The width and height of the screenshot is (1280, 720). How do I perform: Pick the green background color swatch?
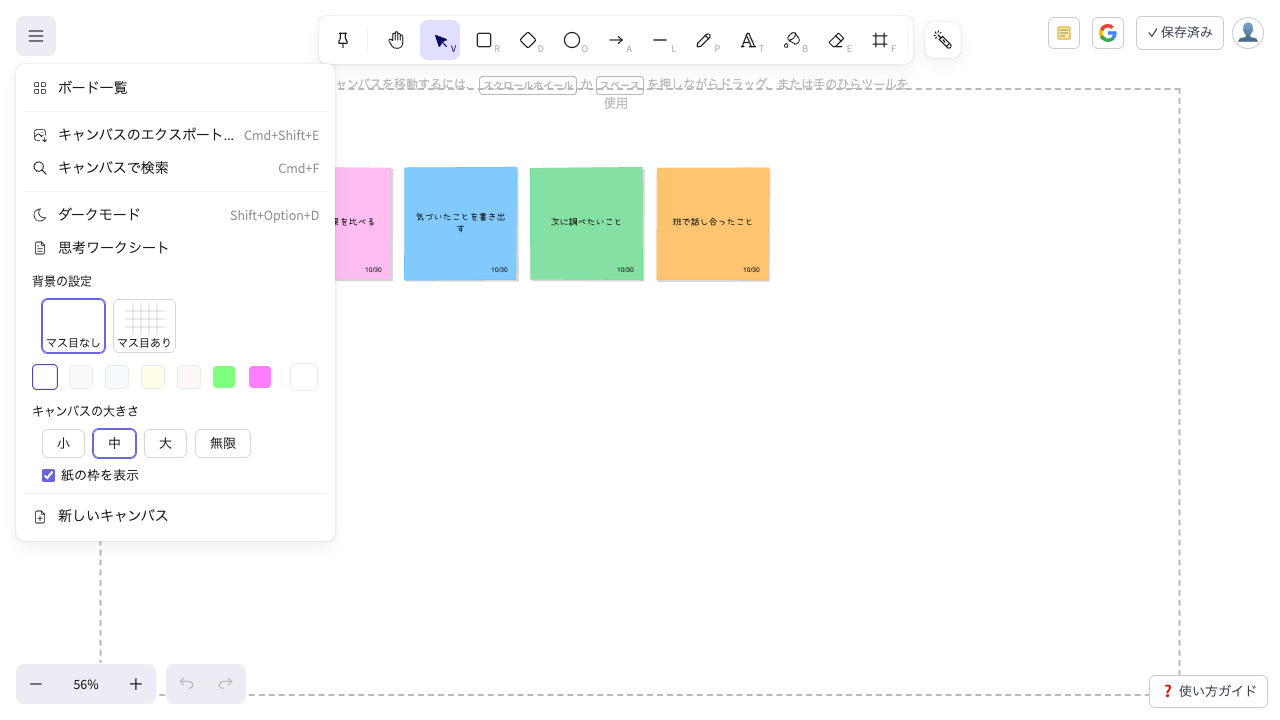tap(224, 377)
